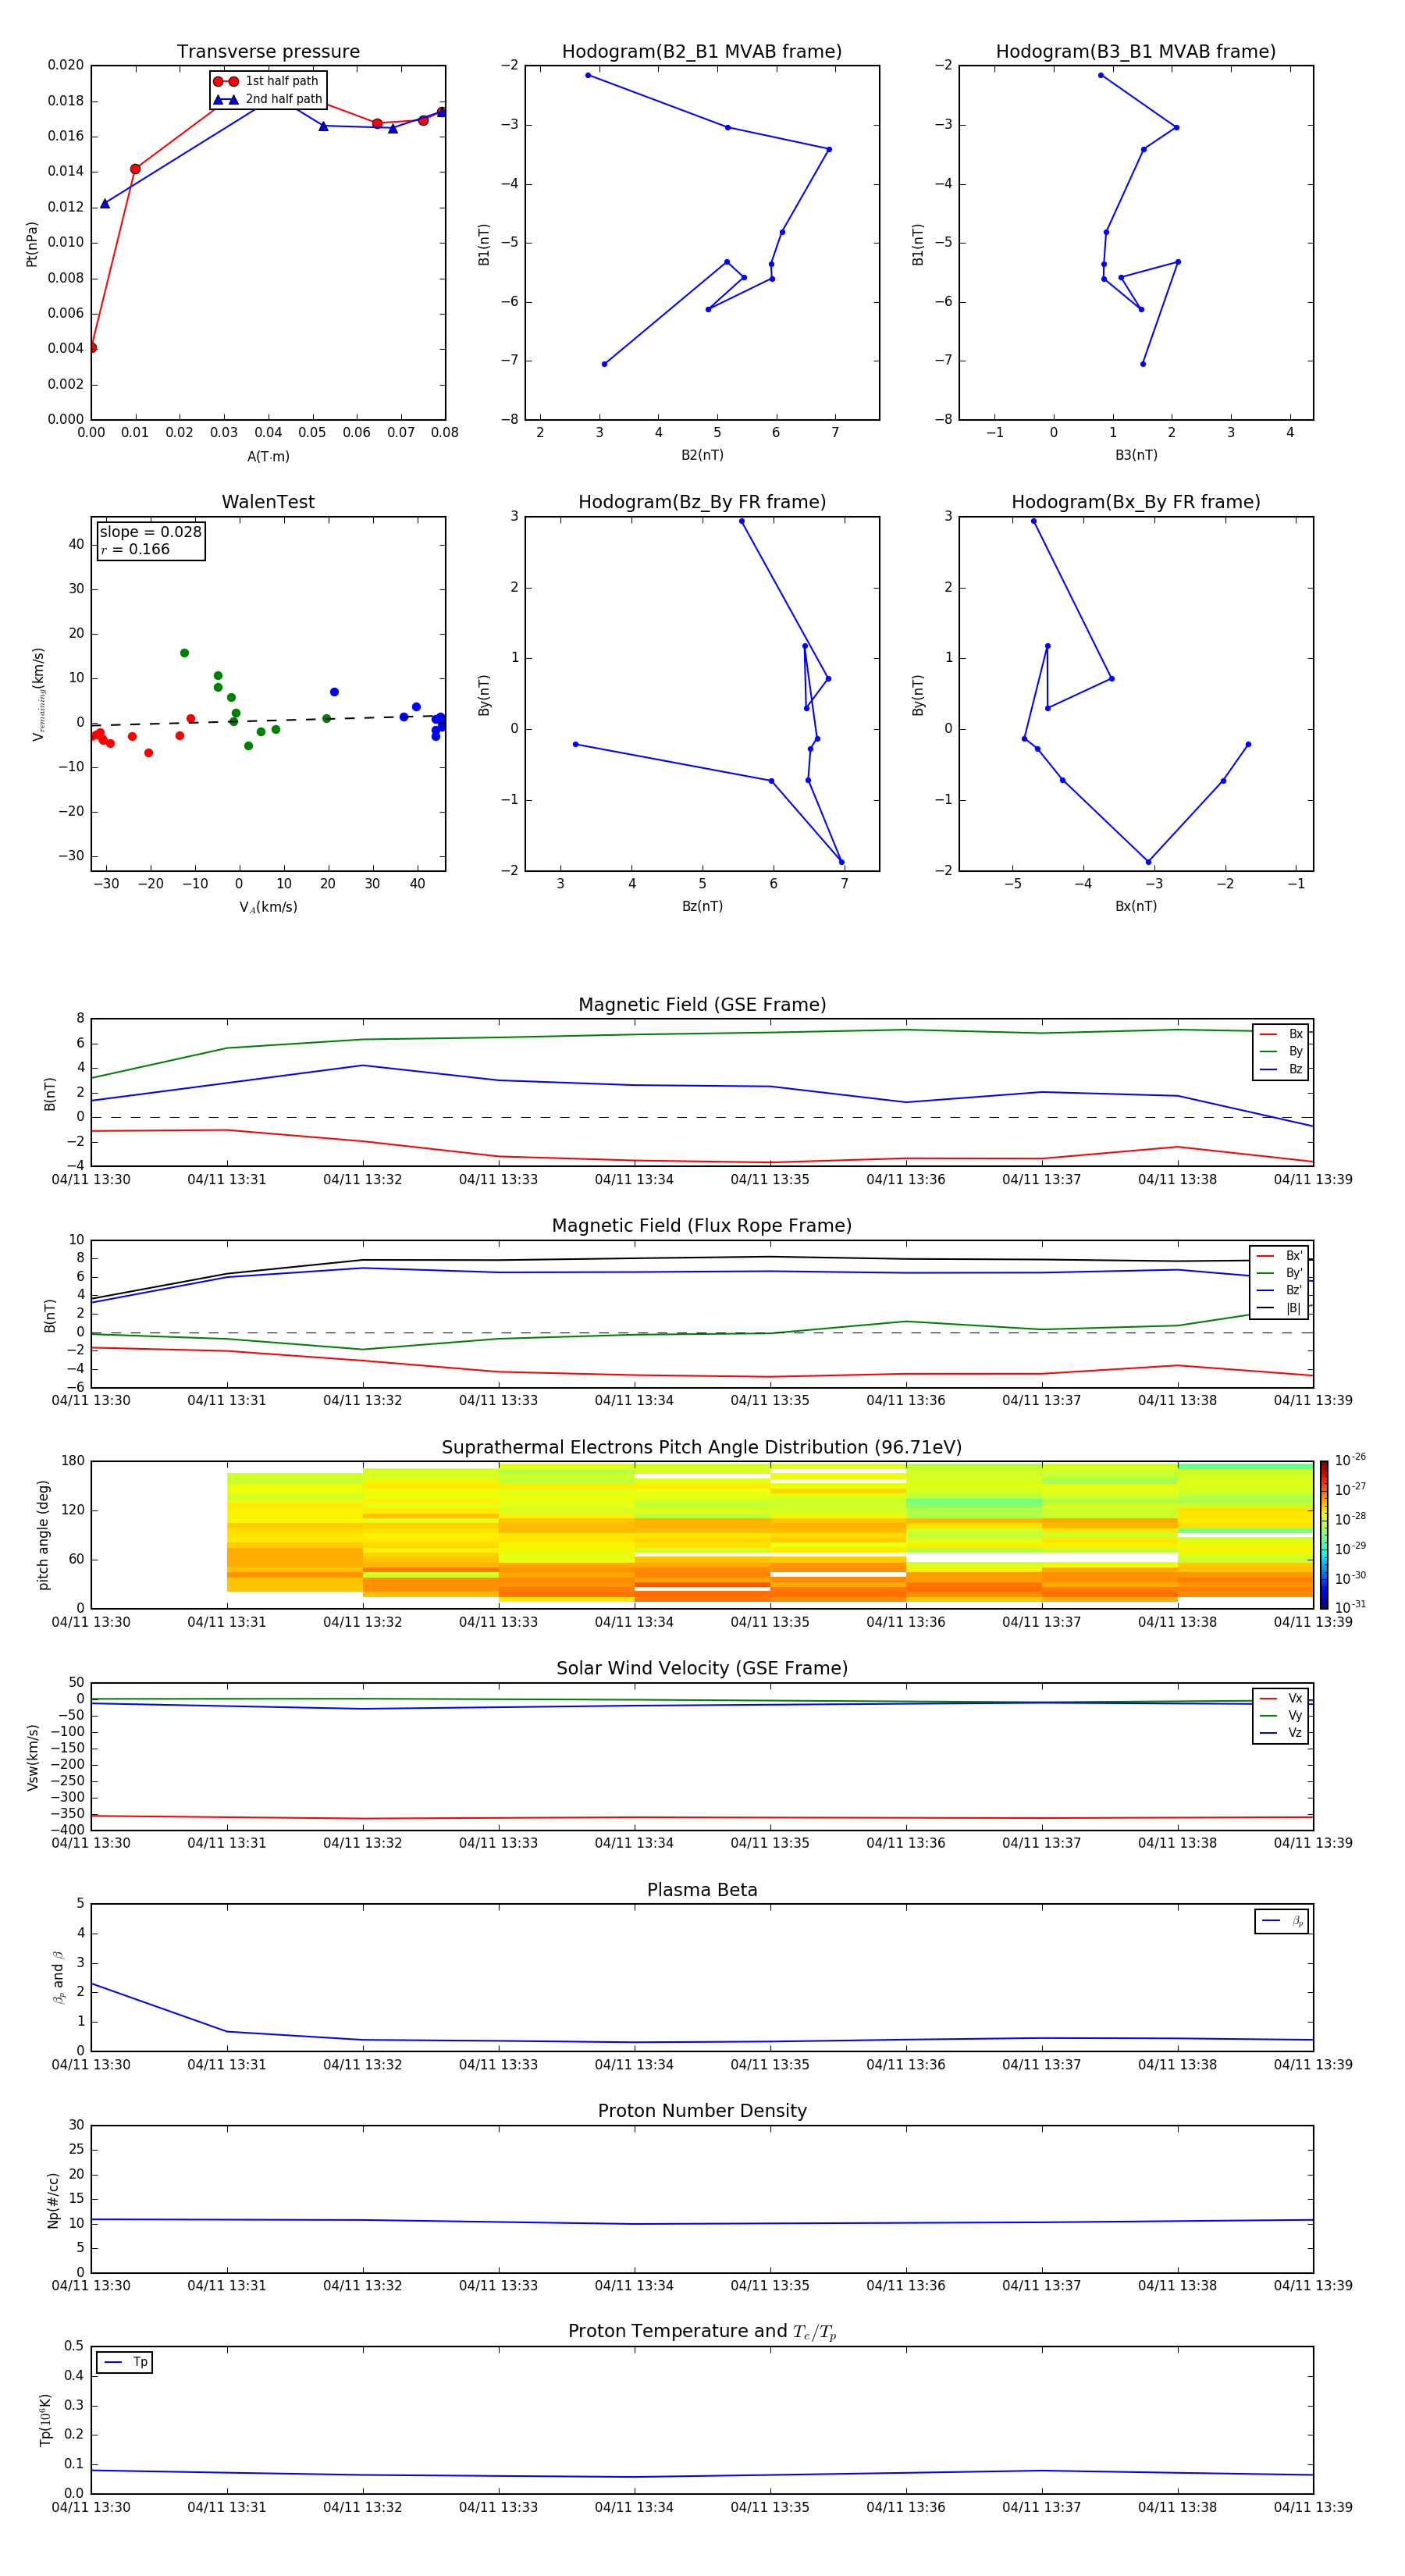The width and height of the screenshot is (1405, 2576).
Task: Click the 'Np(#/cc)' axis label
Action: pyautogui.click(x=53, y=2200)
